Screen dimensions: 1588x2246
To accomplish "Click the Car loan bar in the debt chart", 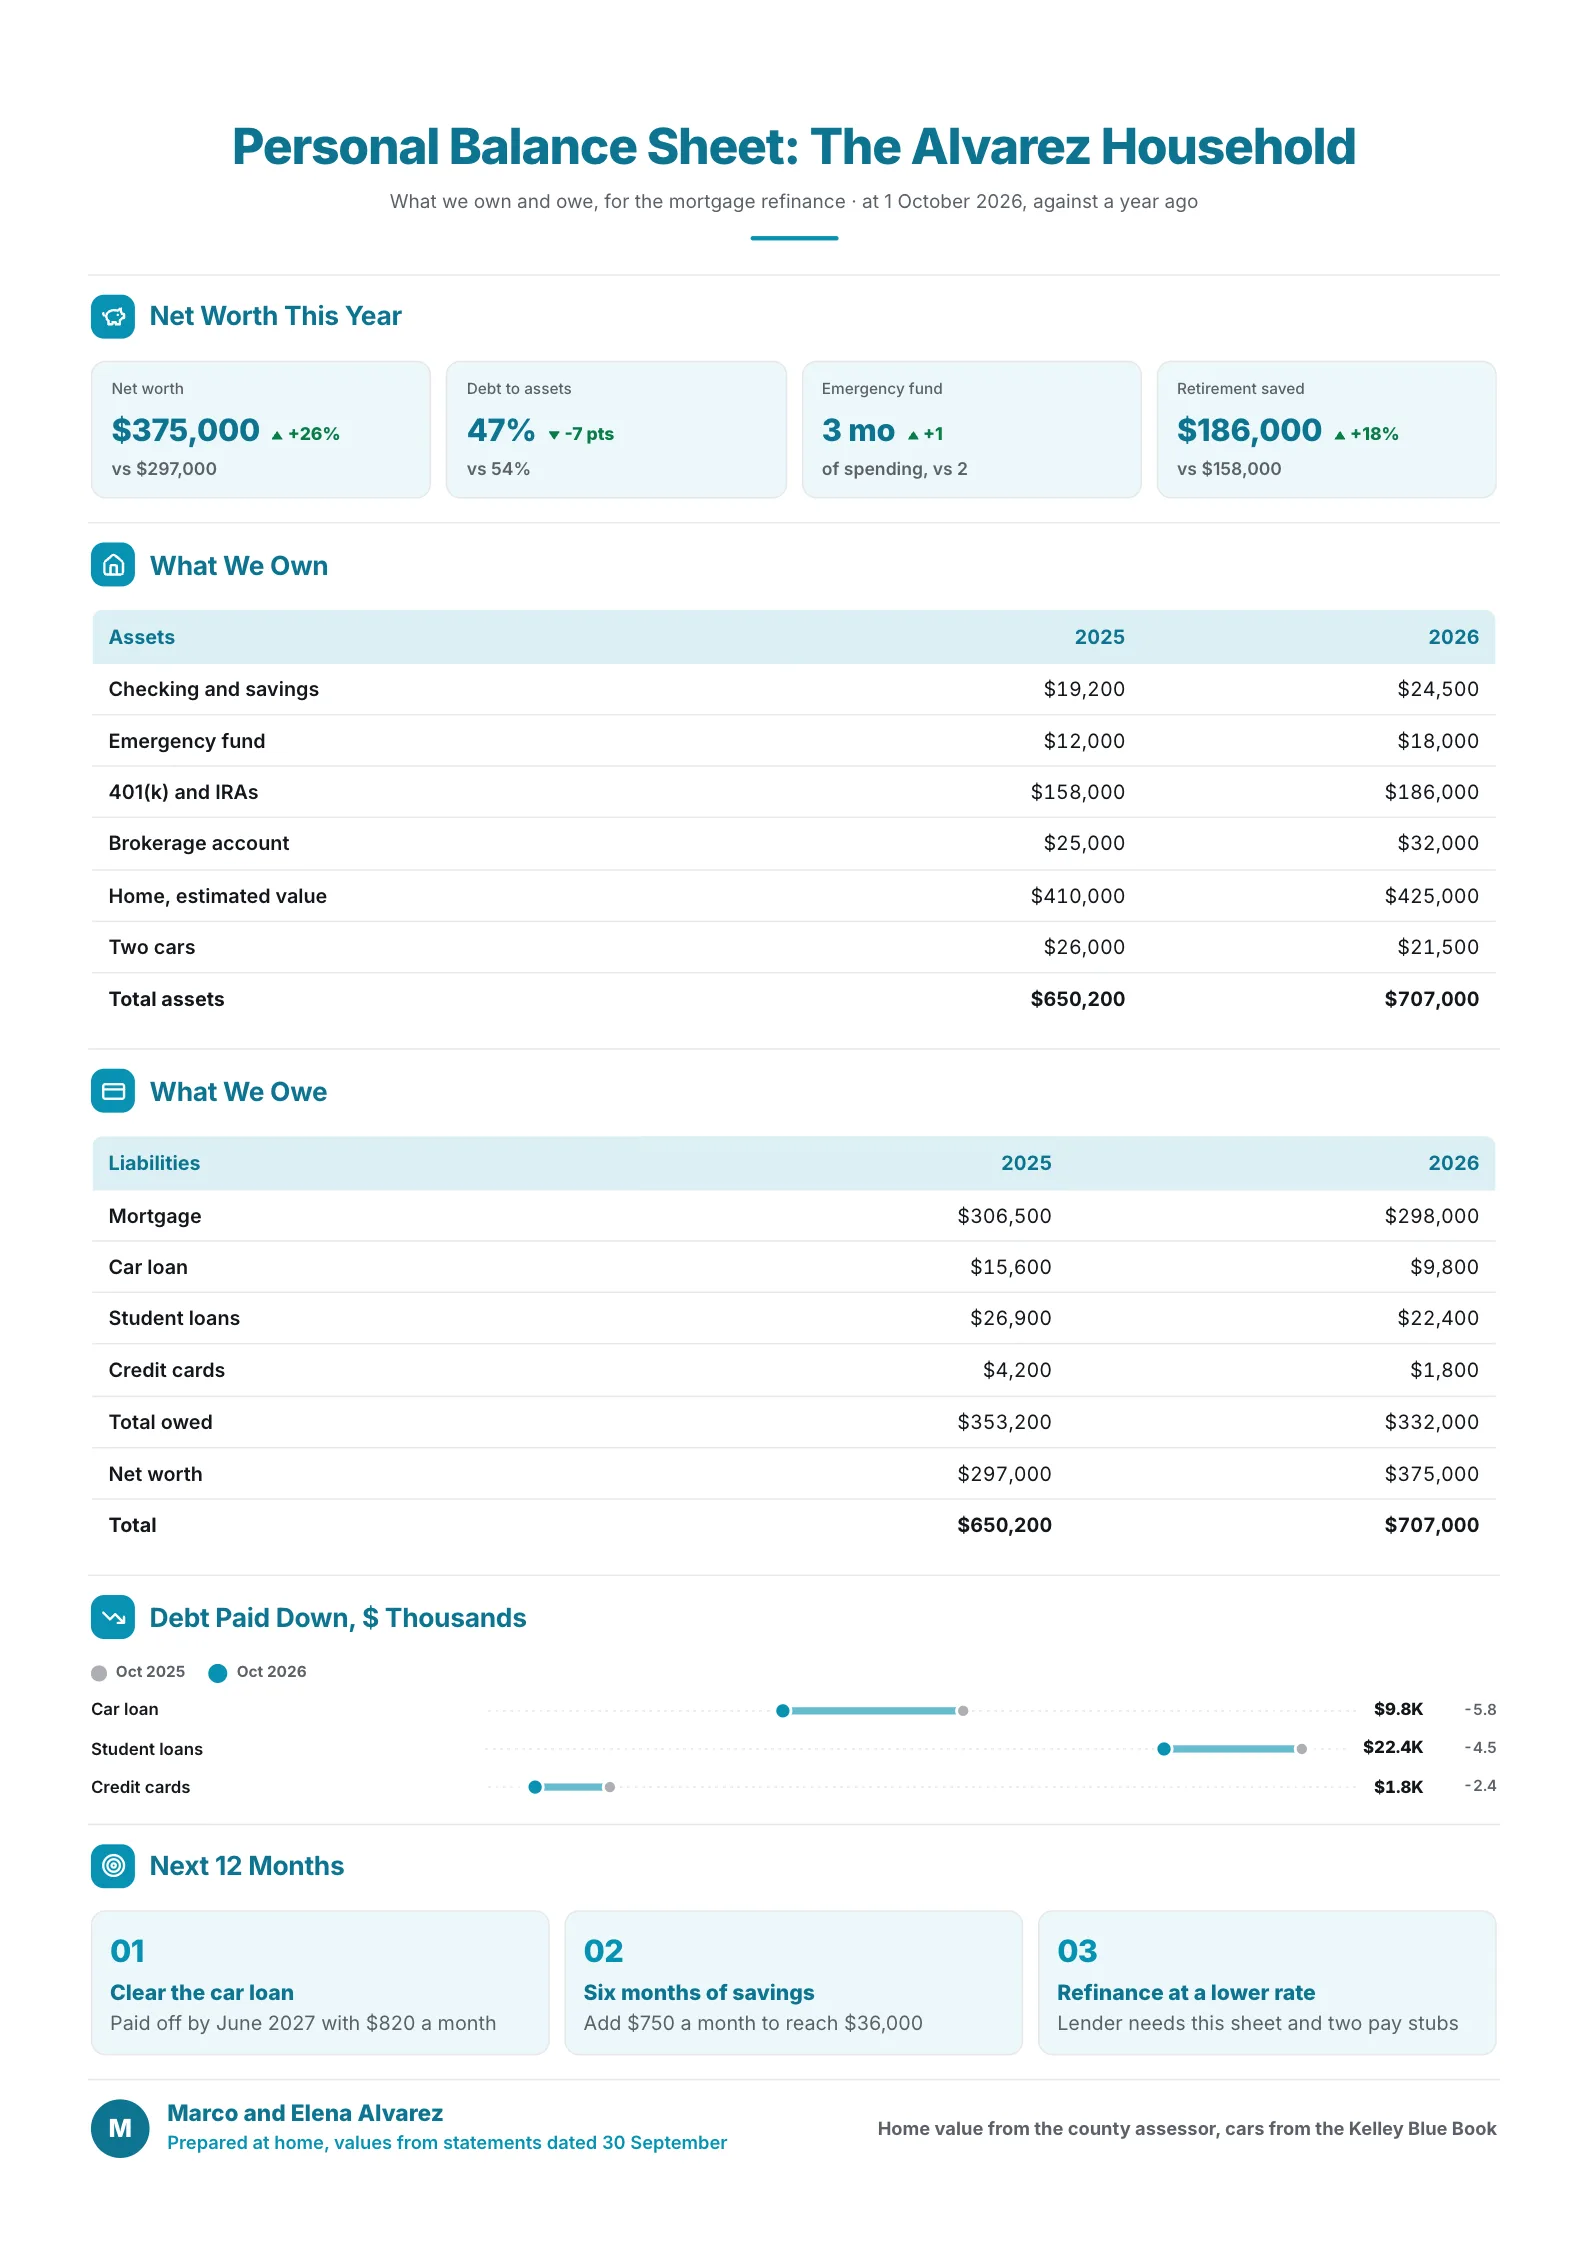I will click(873, 1711).
